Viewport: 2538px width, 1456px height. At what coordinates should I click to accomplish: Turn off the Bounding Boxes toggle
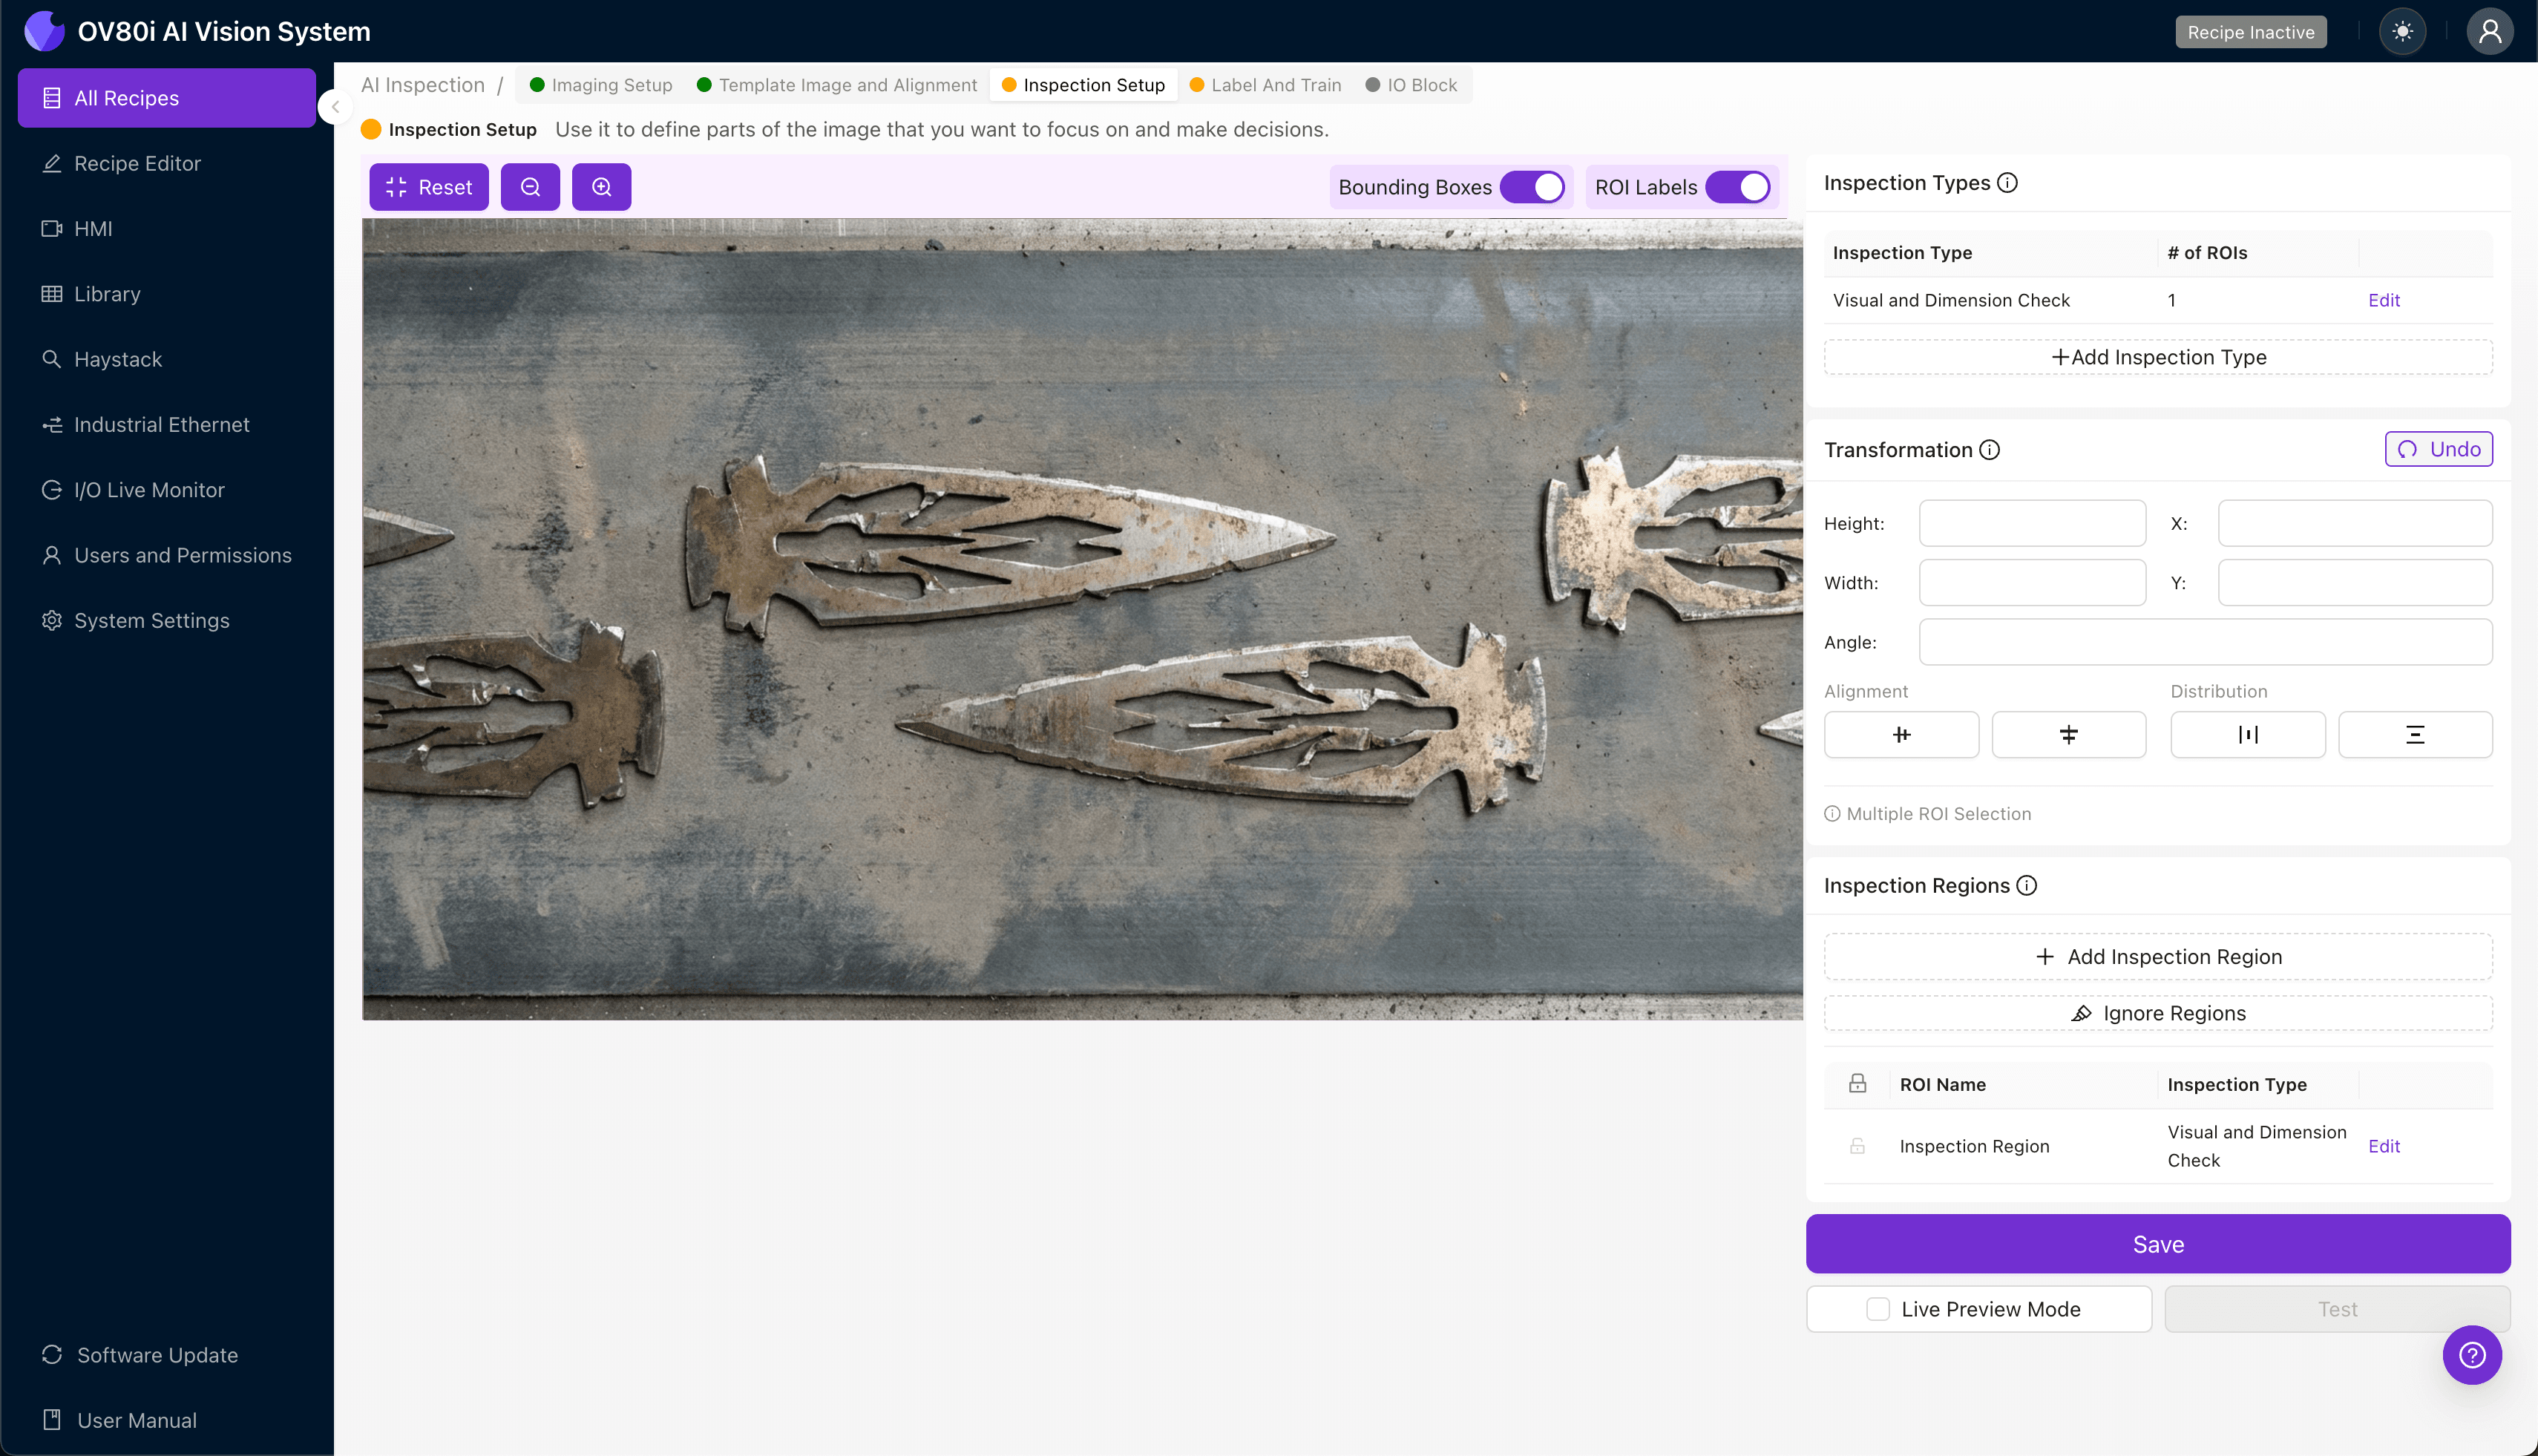(x=1532, y=187)
